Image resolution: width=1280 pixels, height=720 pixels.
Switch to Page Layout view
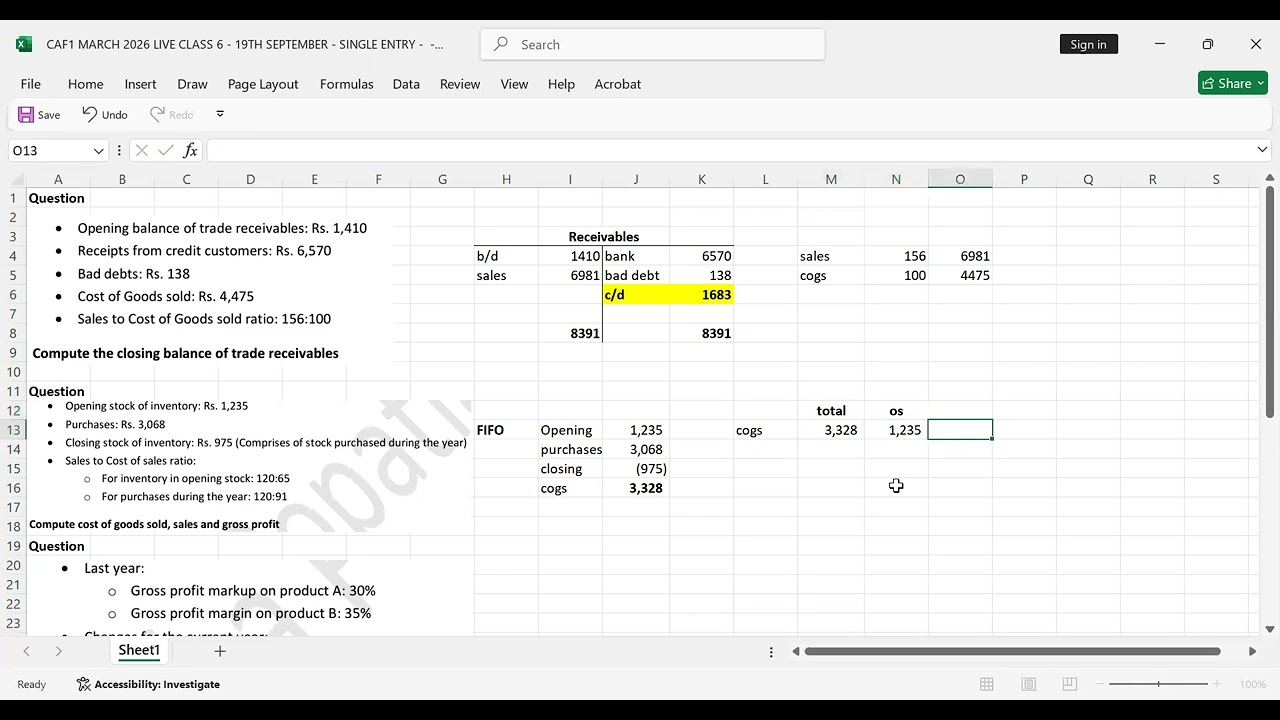(1028, 684)
